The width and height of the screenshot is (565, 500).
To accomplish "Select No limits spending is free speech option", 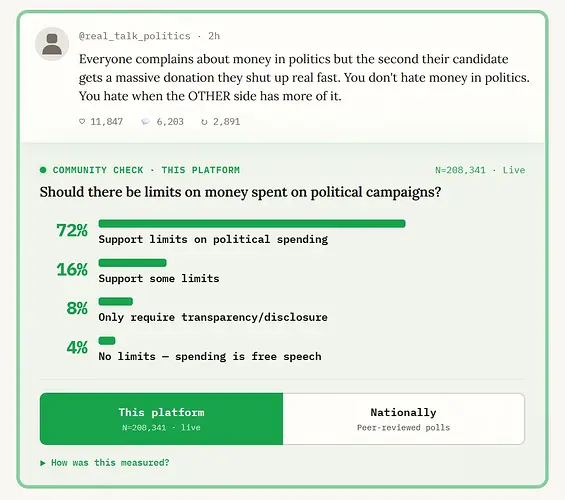I will (210, 357).
